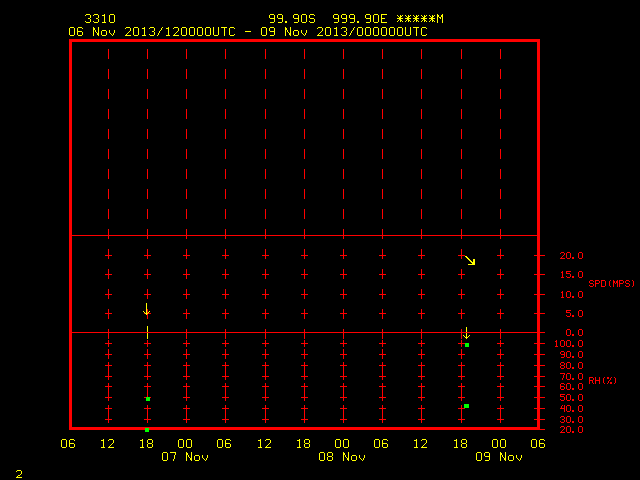Click the station ID 3310 header
The height and width of the screenshot is (480, 640).
(100, 19)
